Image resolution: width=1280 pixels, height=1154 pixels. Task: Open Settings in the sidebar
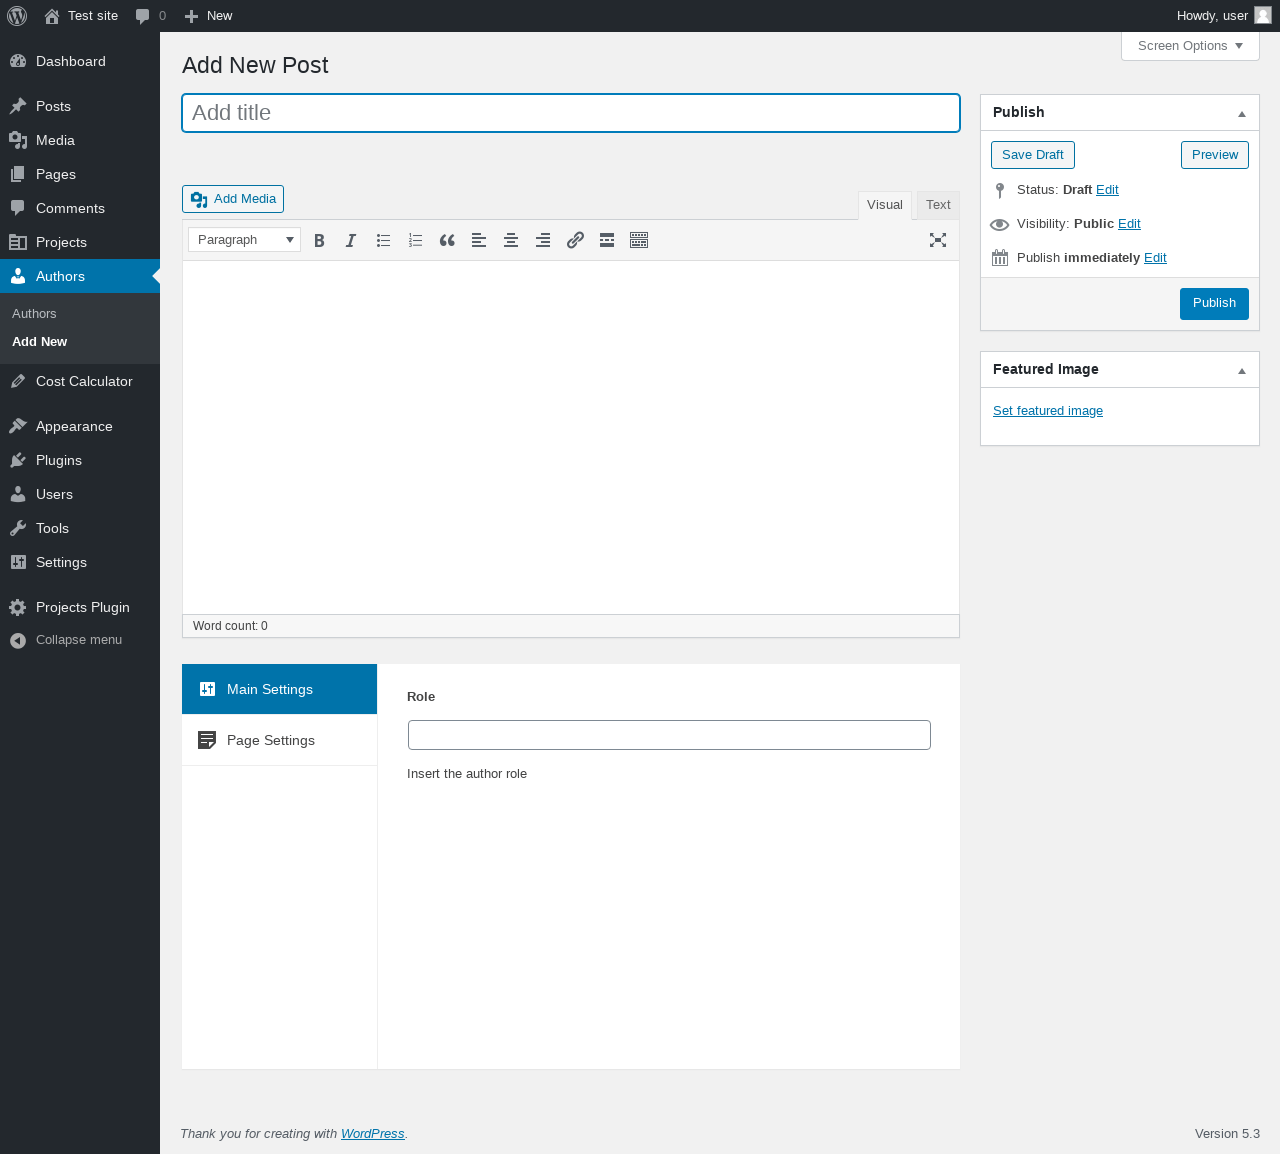click(x=80, y=562)
